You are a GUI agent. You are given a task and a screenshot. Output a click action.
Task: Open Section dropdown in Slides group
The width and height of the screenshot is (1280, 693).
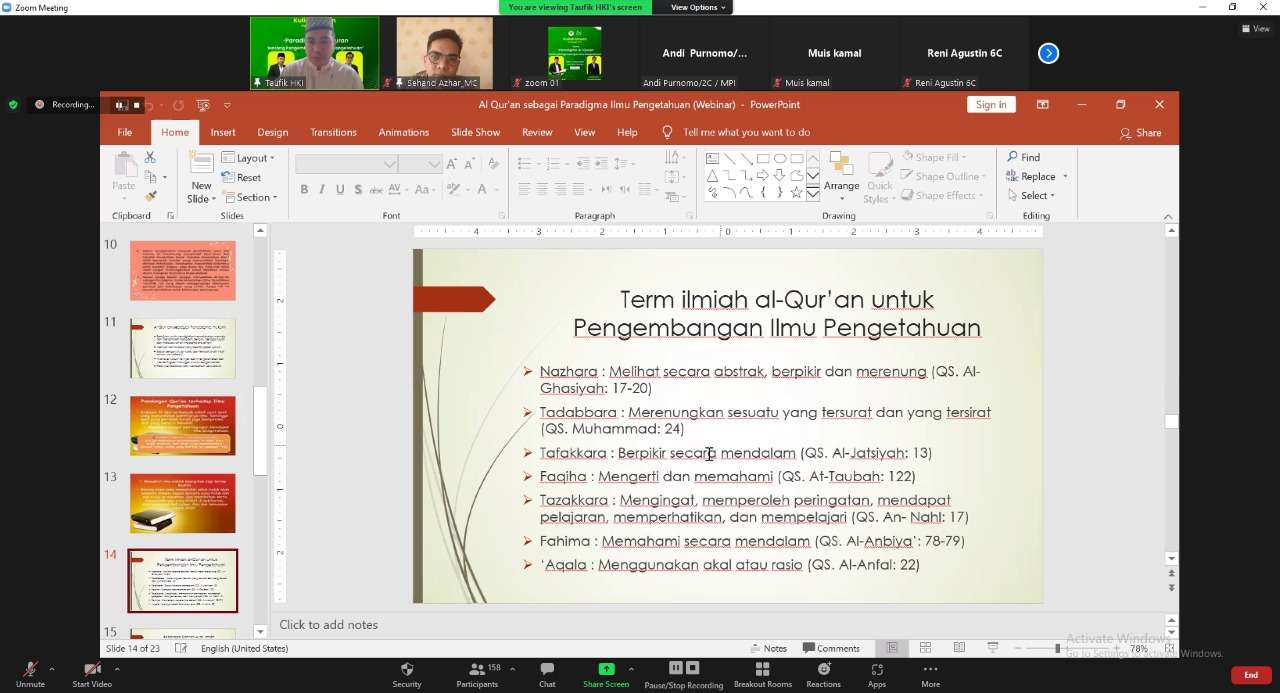point(249,197)
